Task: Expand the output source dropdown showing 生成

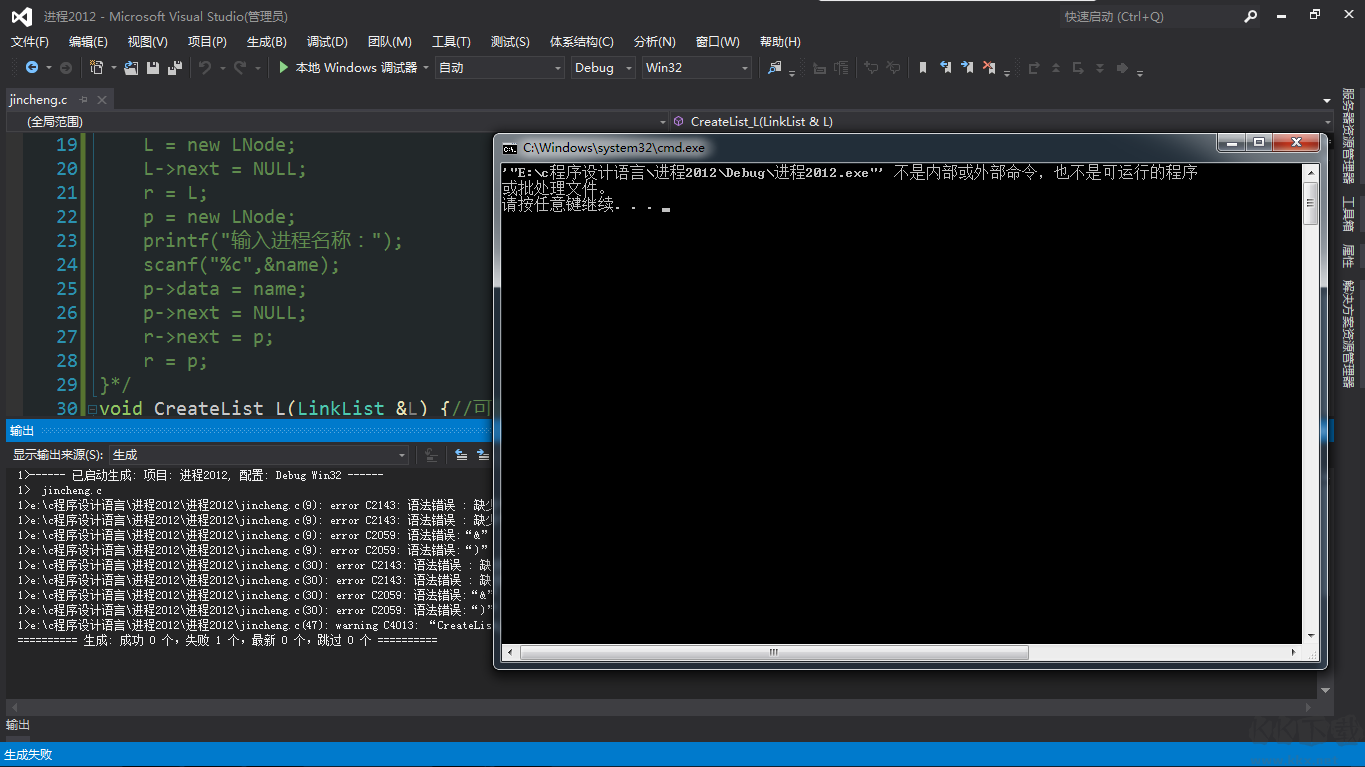Action: click(x=403, y=455)
